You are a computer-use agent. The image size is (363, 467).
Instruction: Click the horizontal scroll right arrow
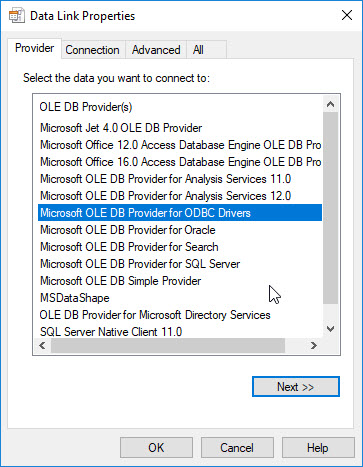coord(314,345)
